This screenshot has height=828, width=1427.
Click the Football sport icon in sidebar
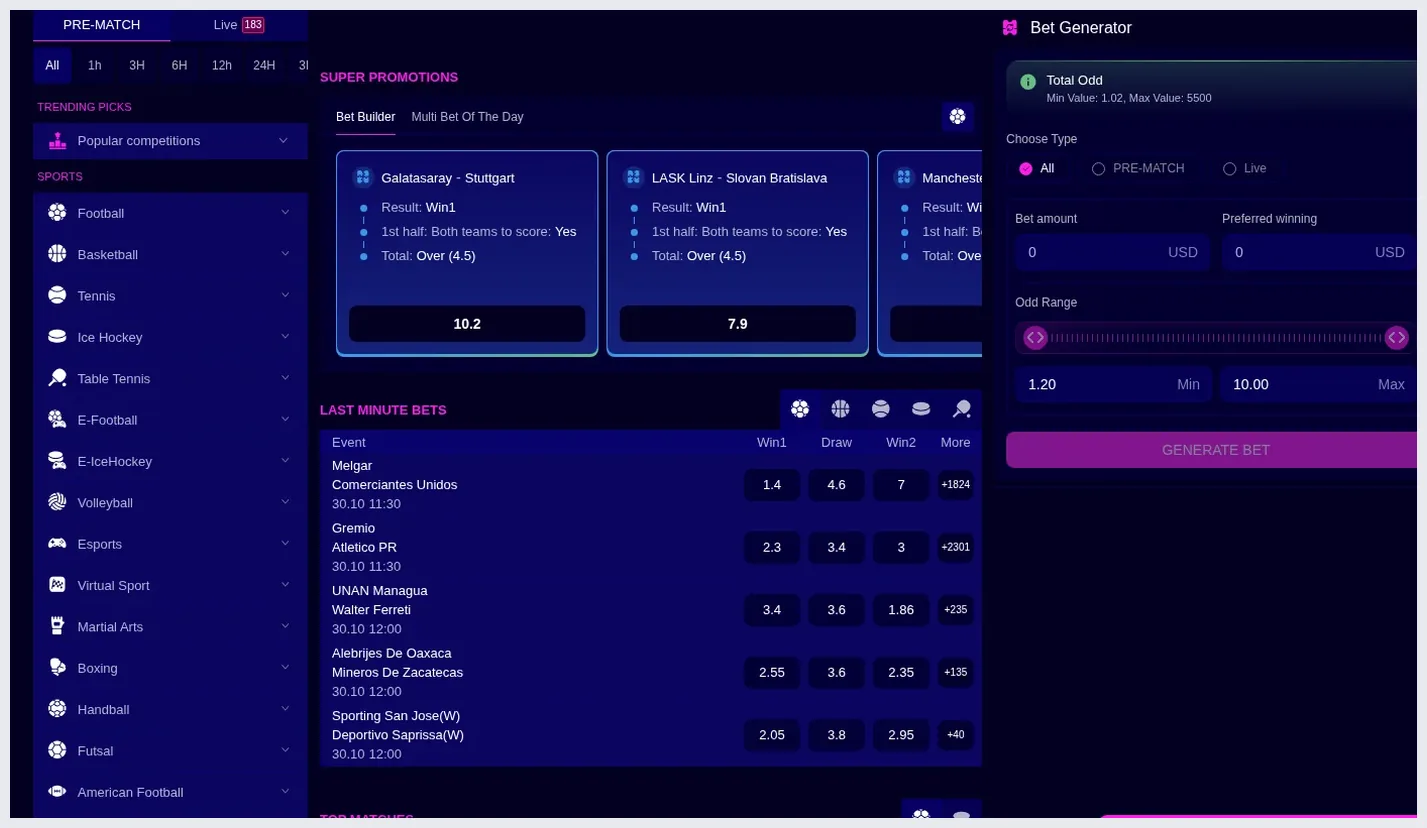click(57, 213)
